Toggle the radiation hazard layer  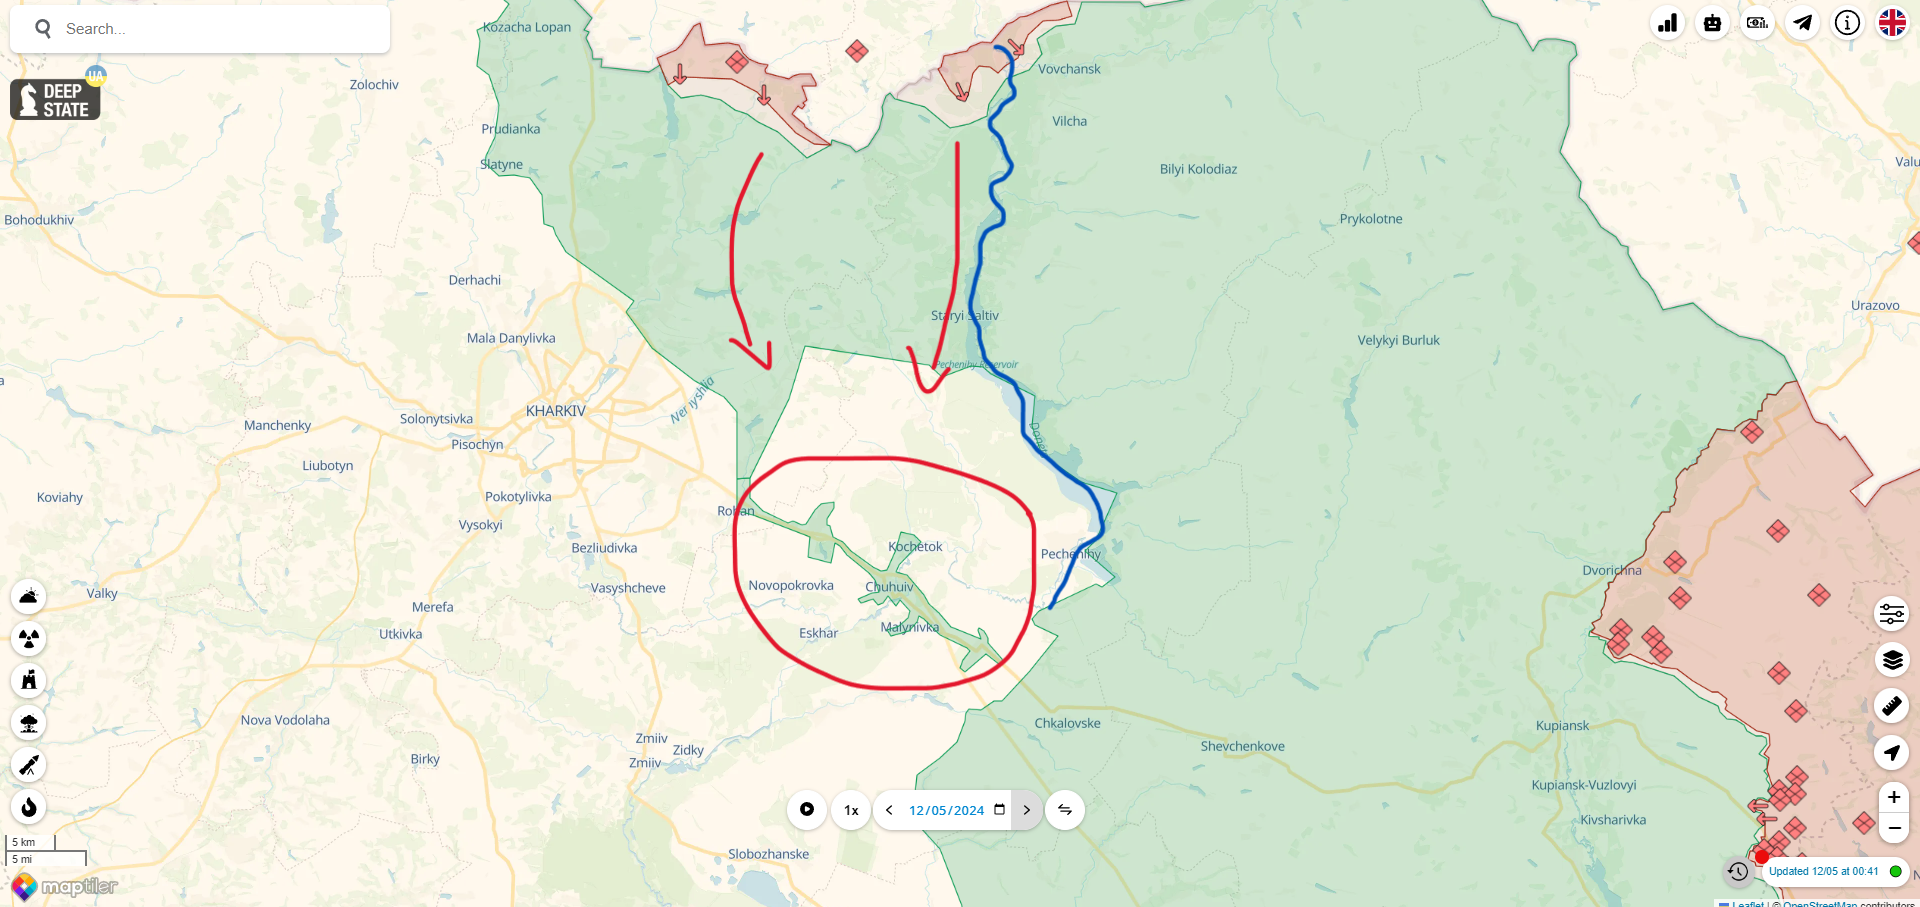(x=29, y=638)
